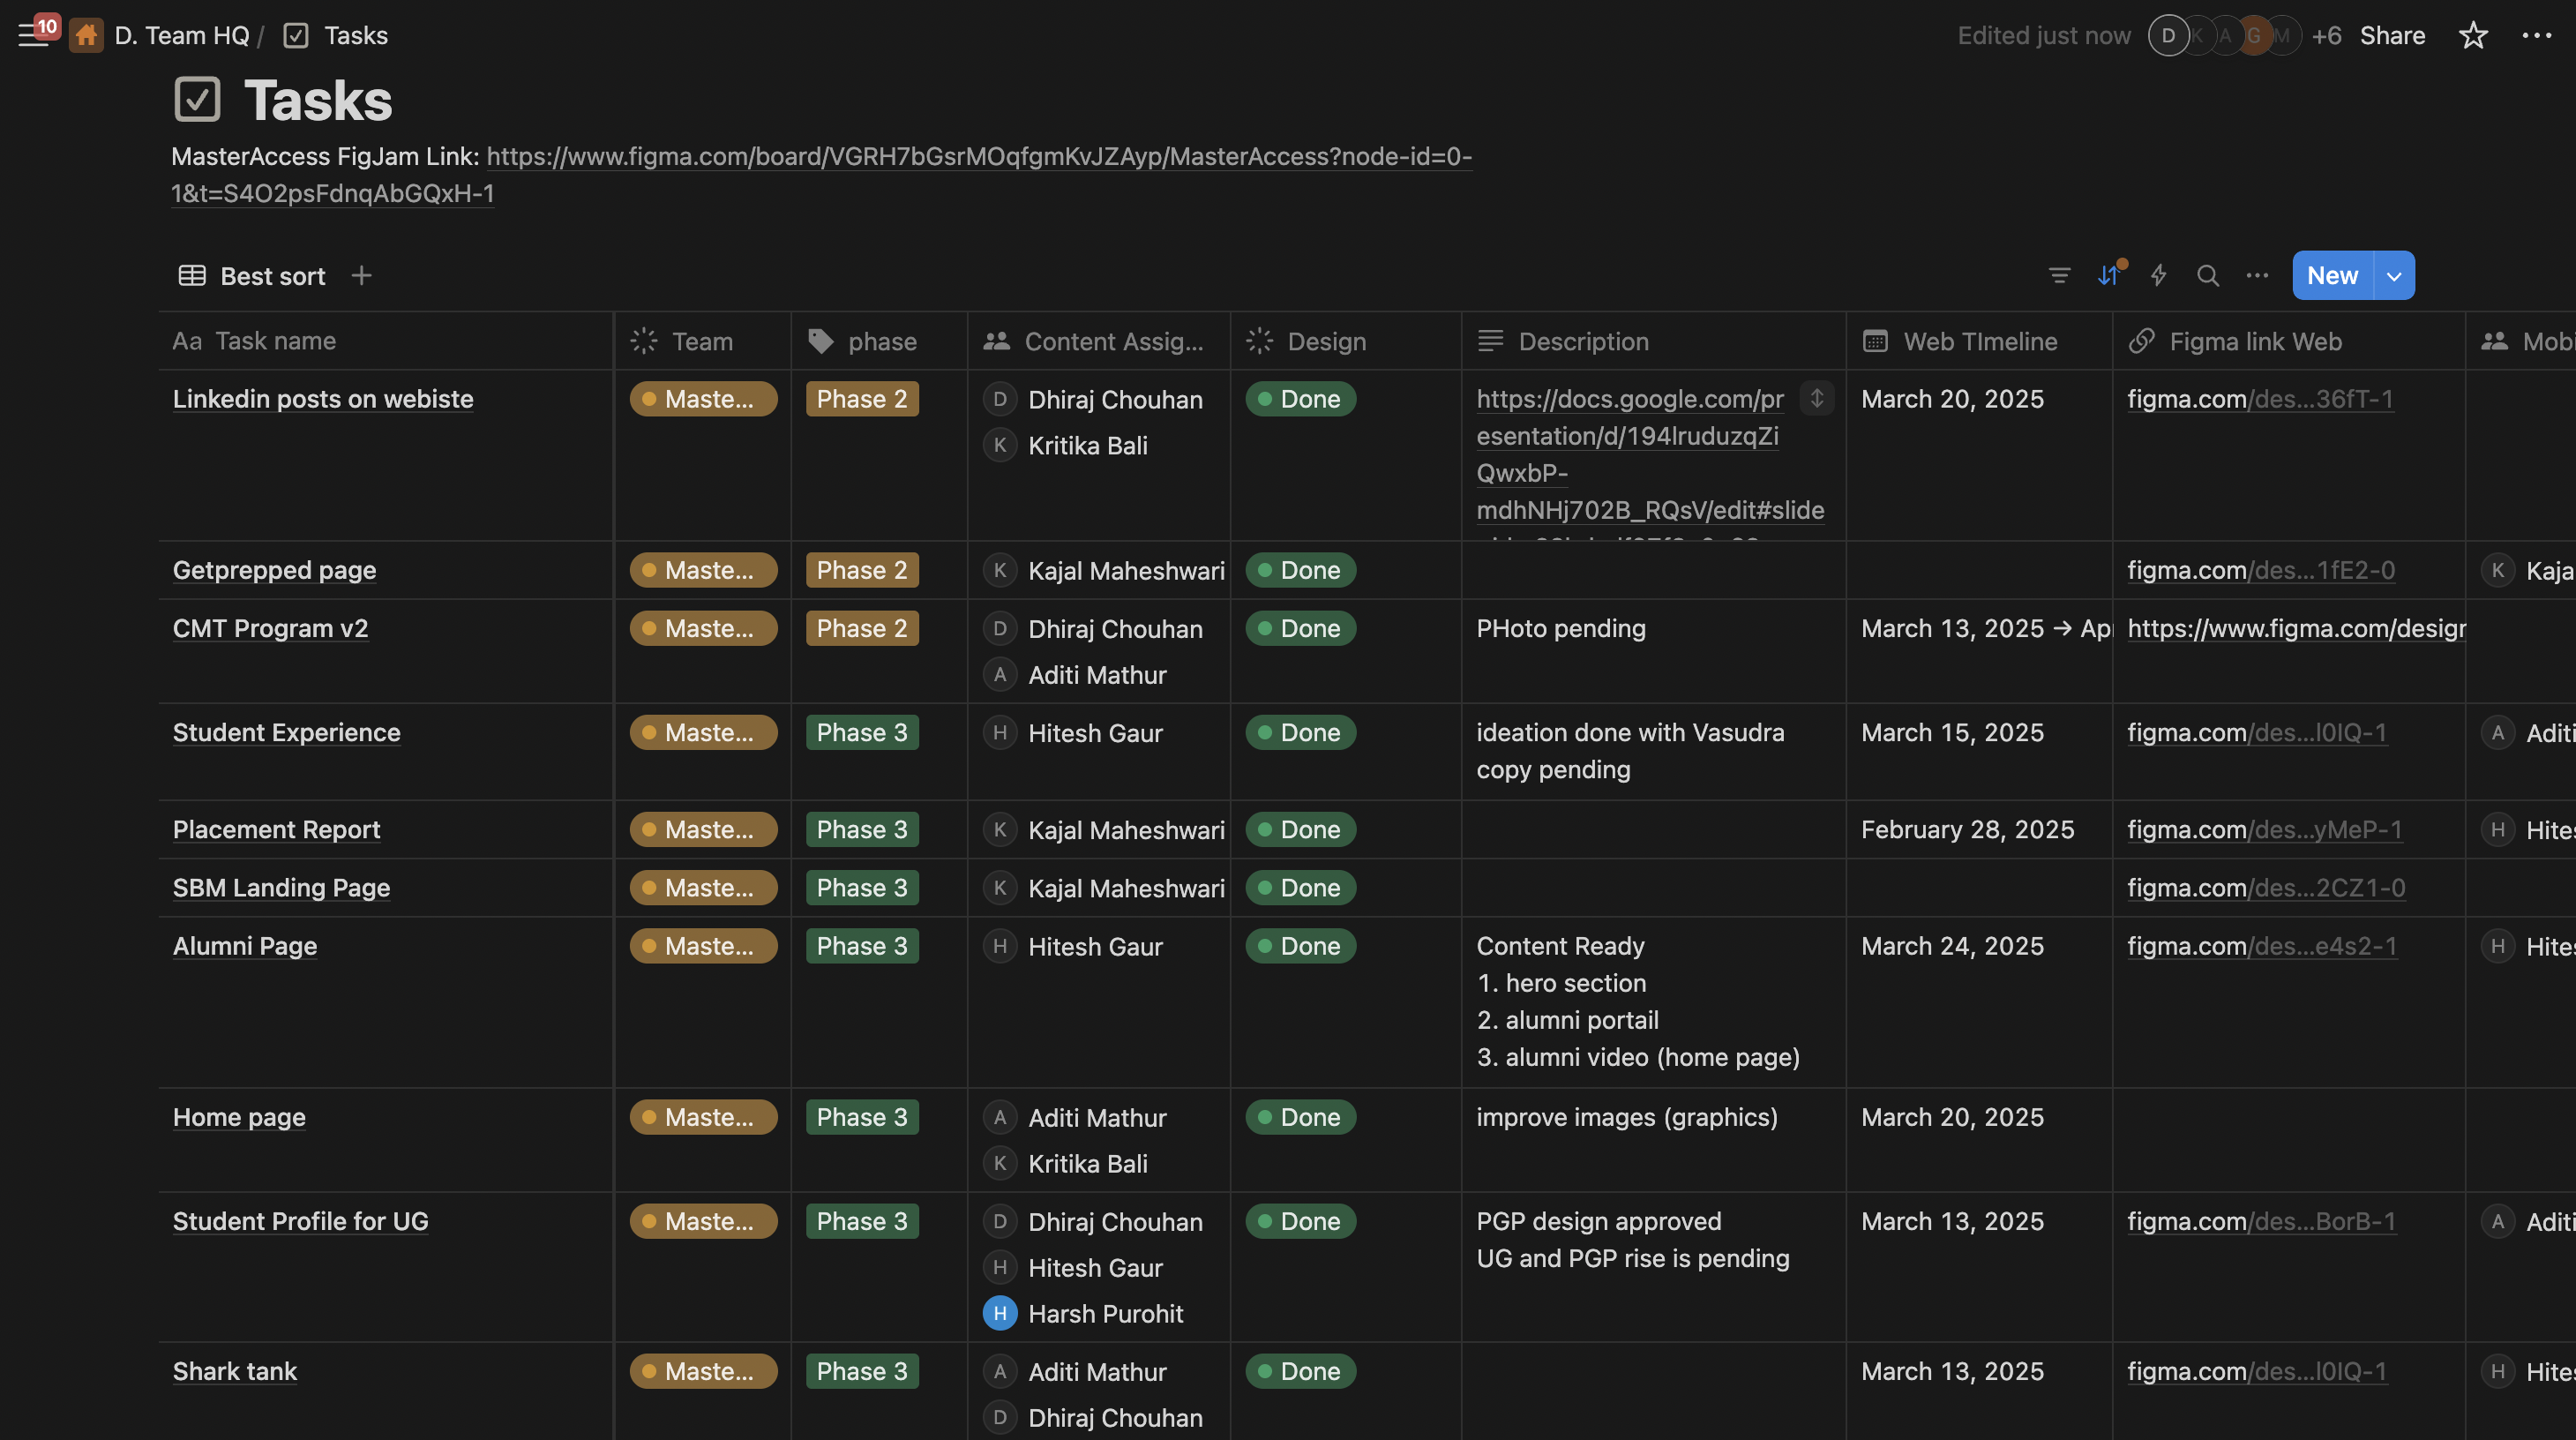The image size is (2576, 1440).
Task: Go to D. Team HQ breadcrumb
Action: tap(181, 36)
